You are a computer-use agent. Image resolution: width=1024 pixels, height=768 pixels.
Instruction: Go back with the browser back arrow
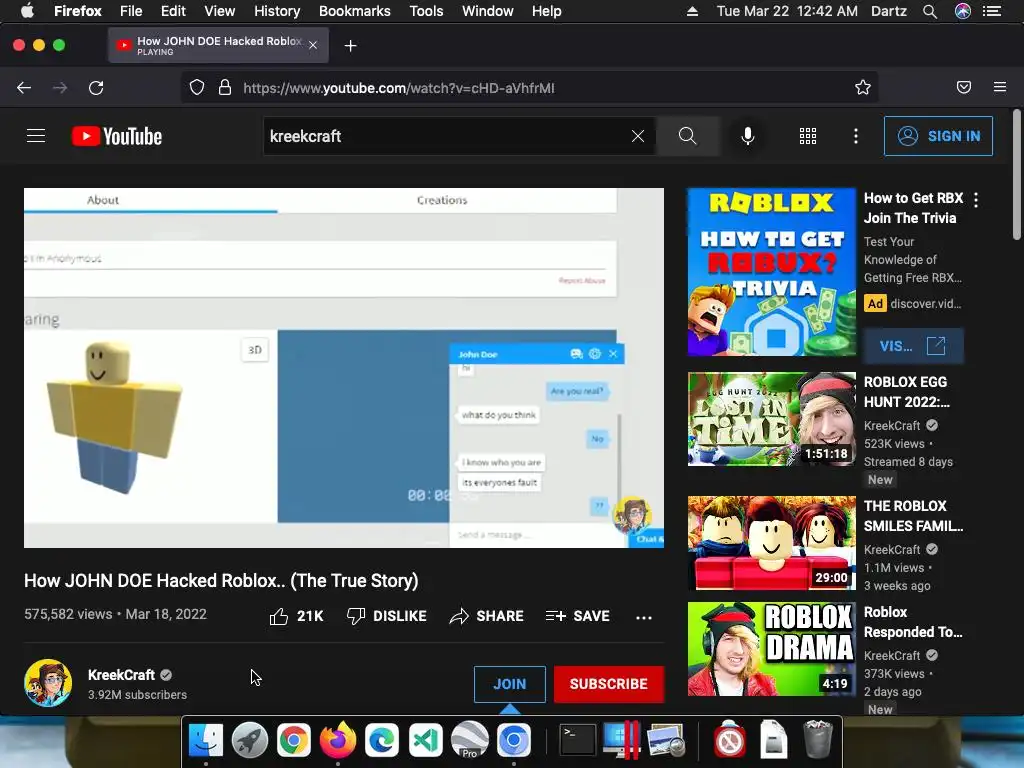24,88
